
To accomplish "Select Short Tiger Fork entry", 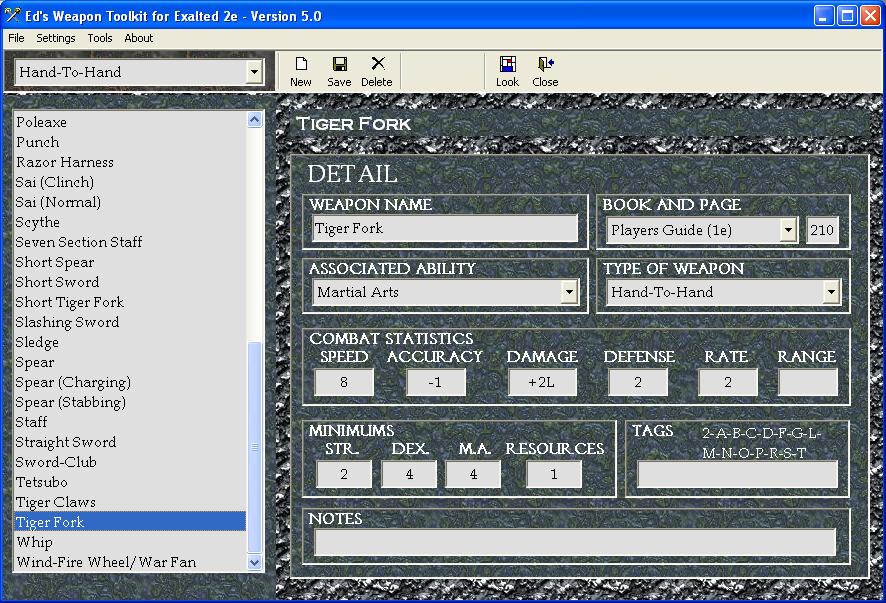I will click(x=130, y=302).
